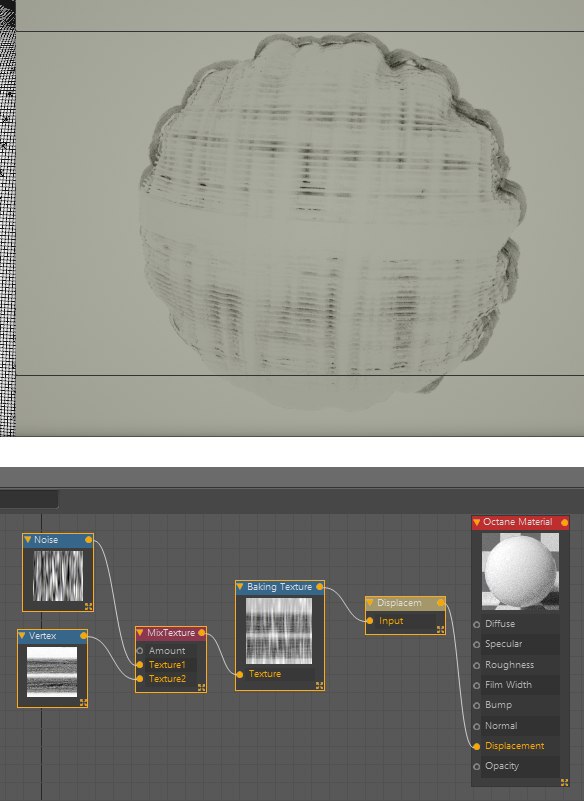Select the Noise node title
Viewport: 584px width, 801px height.
[x=46, y=539]
